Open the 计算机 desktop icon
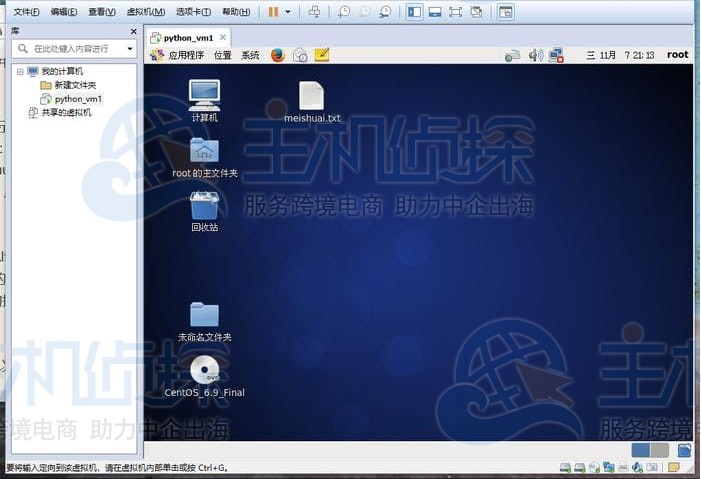 click(204, 95)
